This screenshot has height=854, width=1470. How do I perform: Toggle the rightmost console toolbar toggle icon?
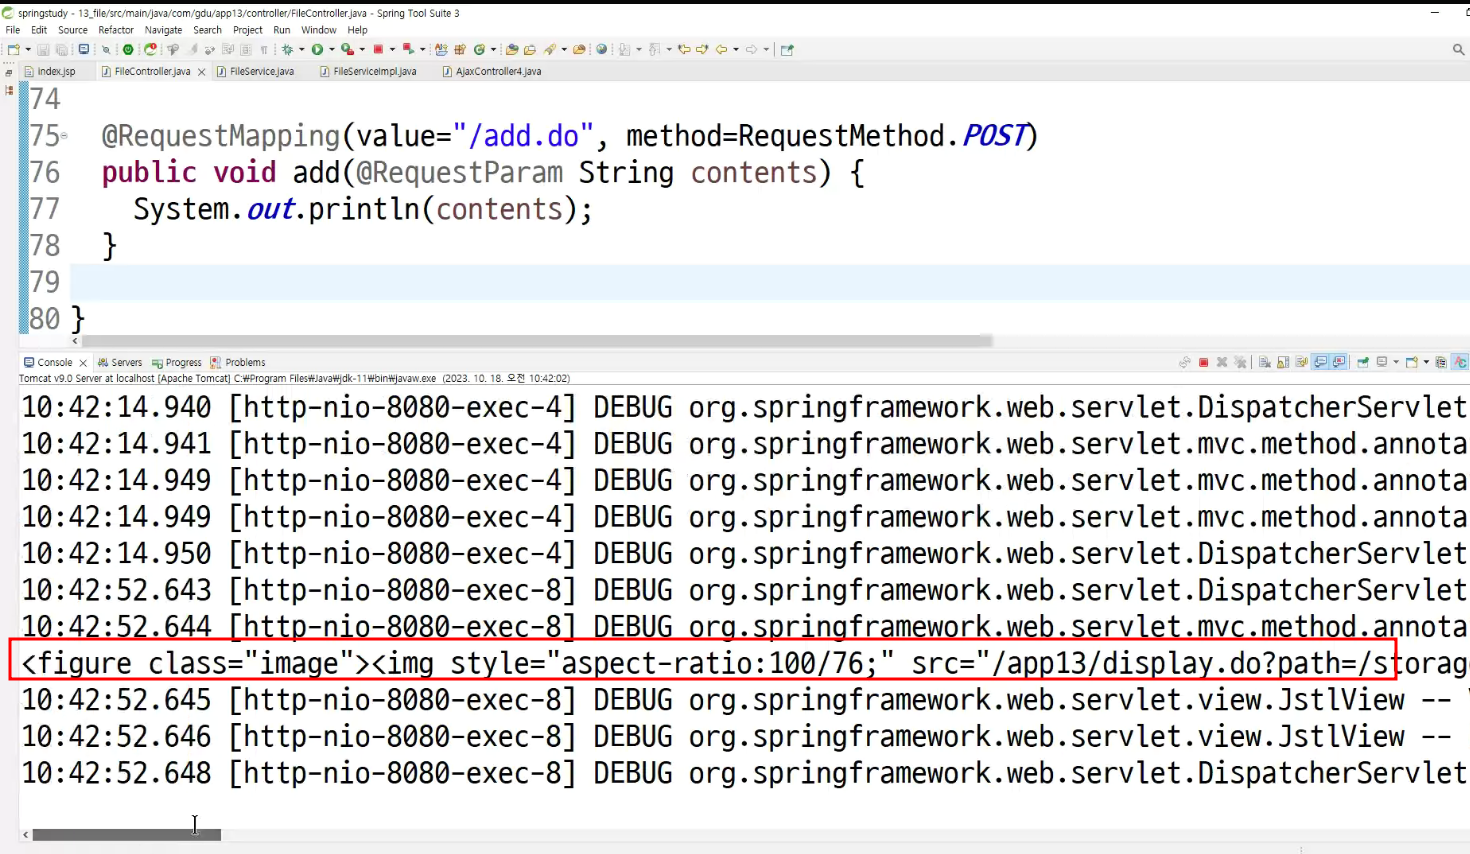[1461, 362]
